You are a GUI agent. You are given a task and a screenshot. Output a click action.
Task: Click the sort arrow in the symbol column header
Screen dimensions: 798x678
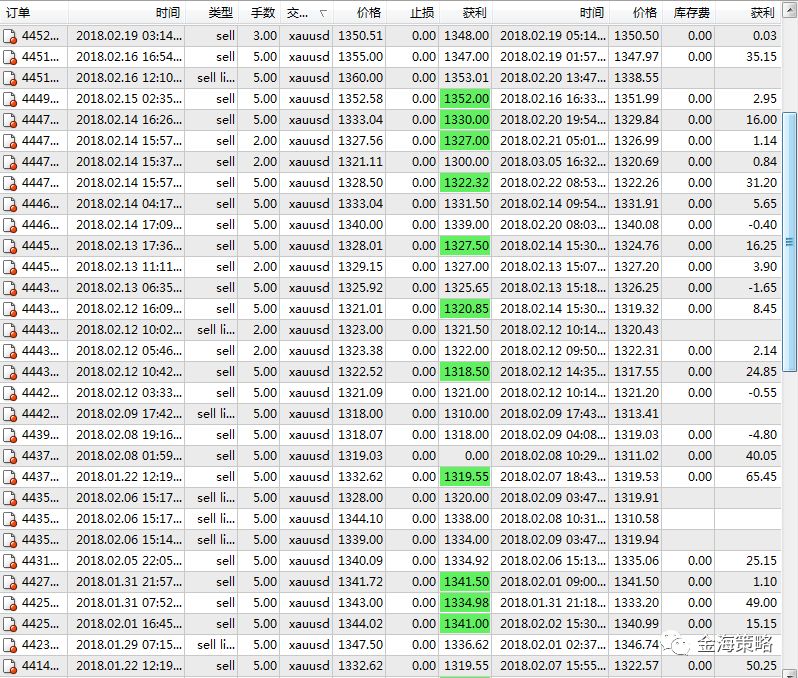pos(322,13)
